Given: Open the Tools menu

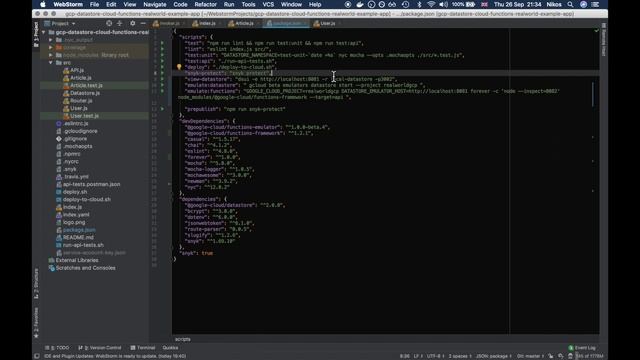Looking at the screenshot, I should [x=248, y=4].
